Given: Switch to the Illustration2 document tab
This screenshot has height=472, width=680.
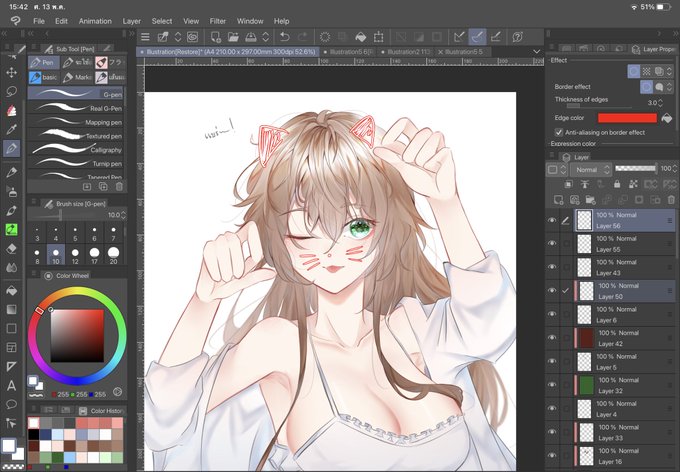Looking at the screenshot, I should tap(405, 52).
